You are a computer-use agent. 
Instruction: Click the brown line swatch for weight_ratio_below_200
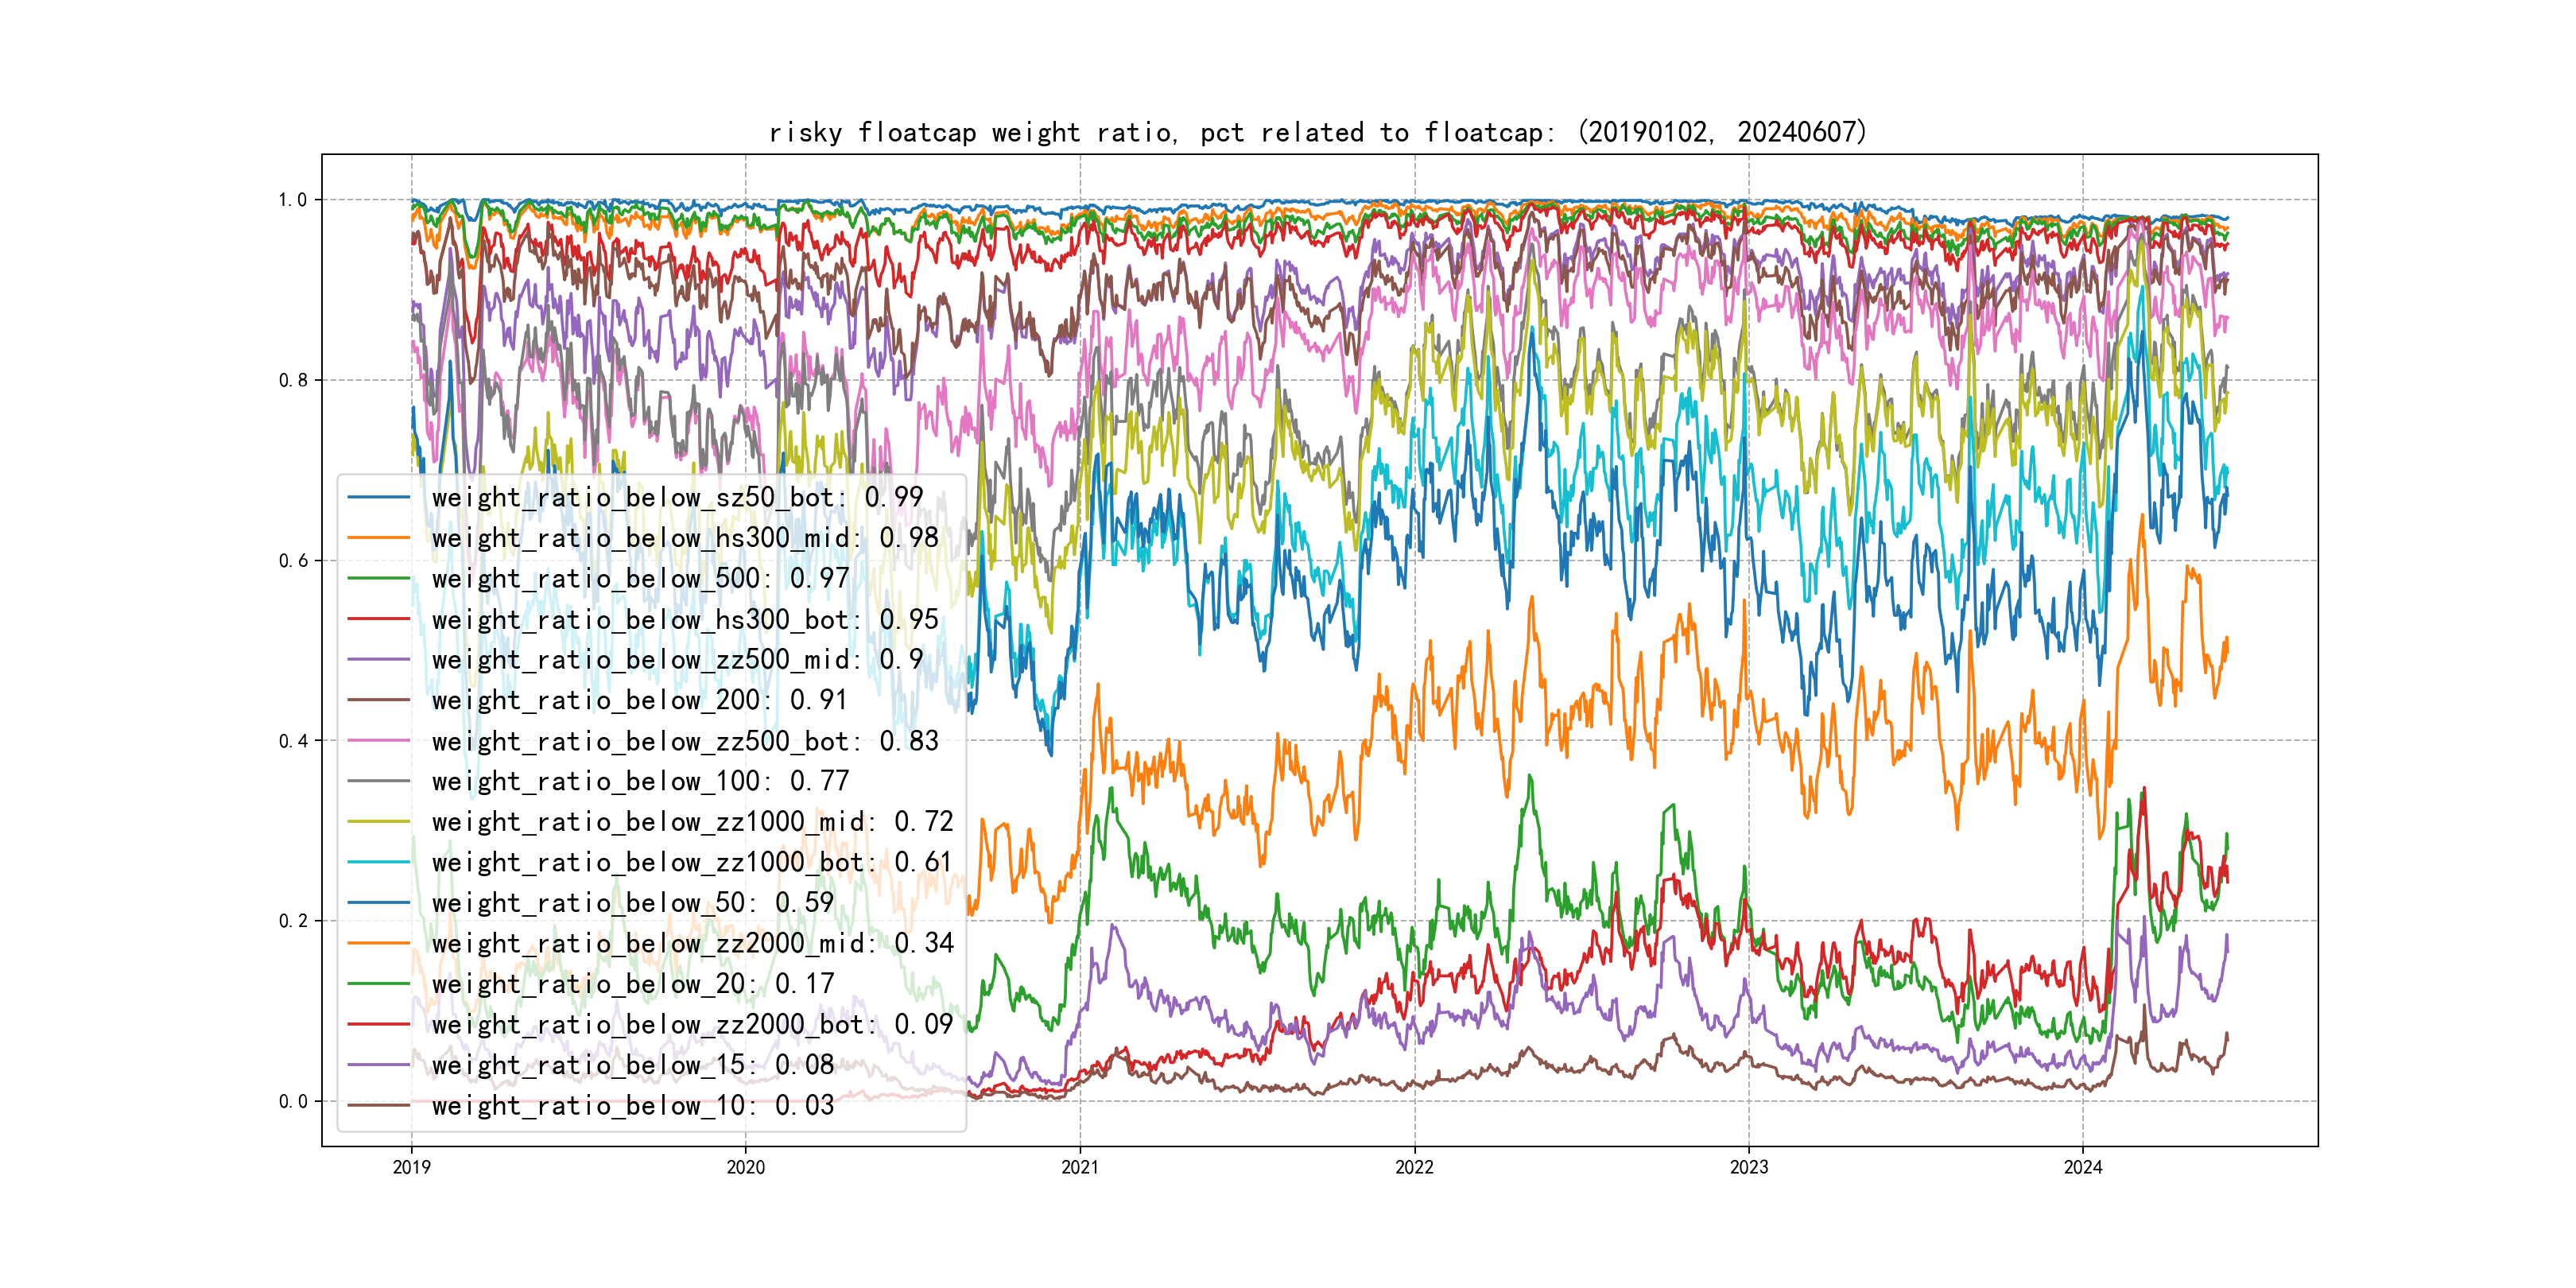pyautogui.click(x=378, y=700)
